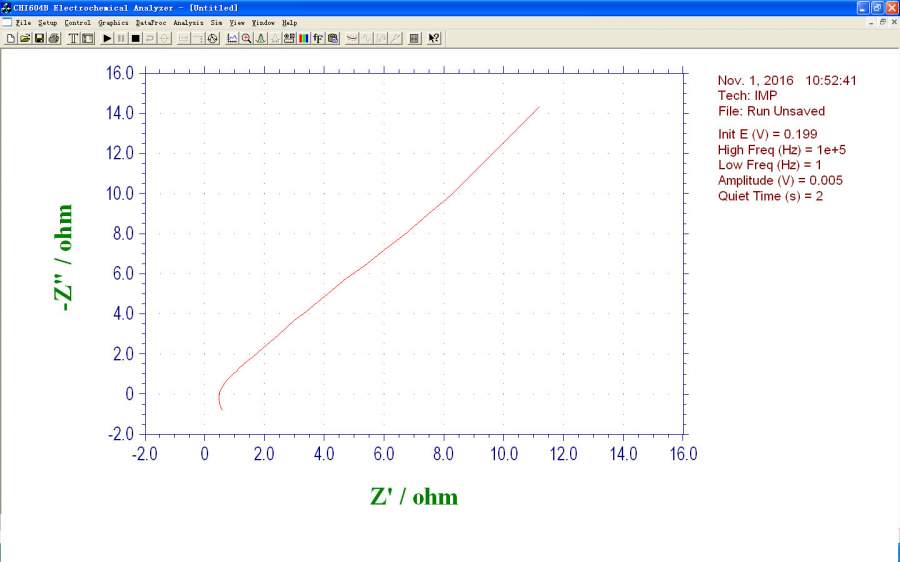This screenshot has height=562, width=900.
Task: Copy plot to clipboard icon
Action: [x=332, y=38]
